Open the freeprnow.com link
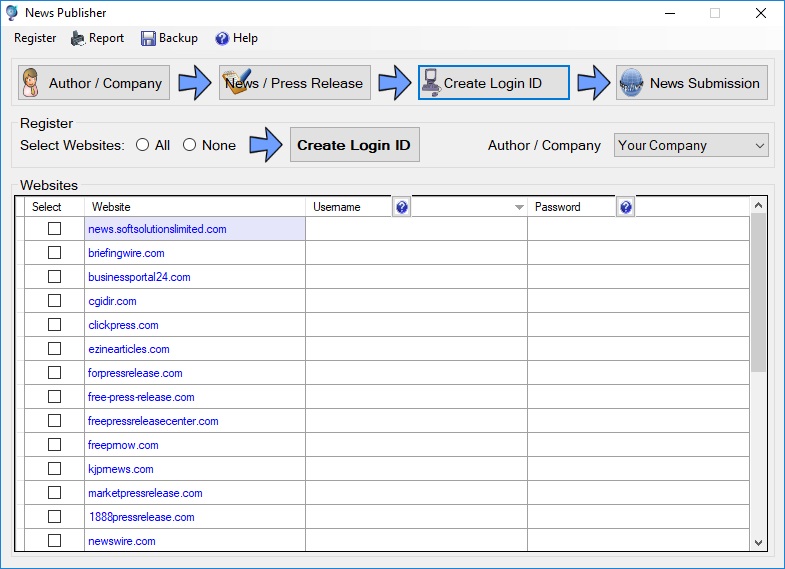Viewport: 785px width, 569px height. point(123,445)
